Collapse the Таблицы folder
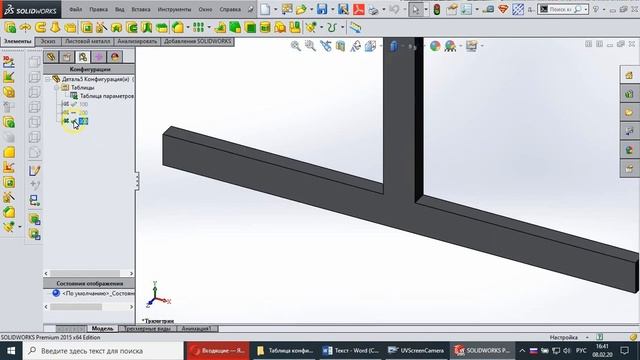This screenshot has height=360, width=640. pos(57,87)
